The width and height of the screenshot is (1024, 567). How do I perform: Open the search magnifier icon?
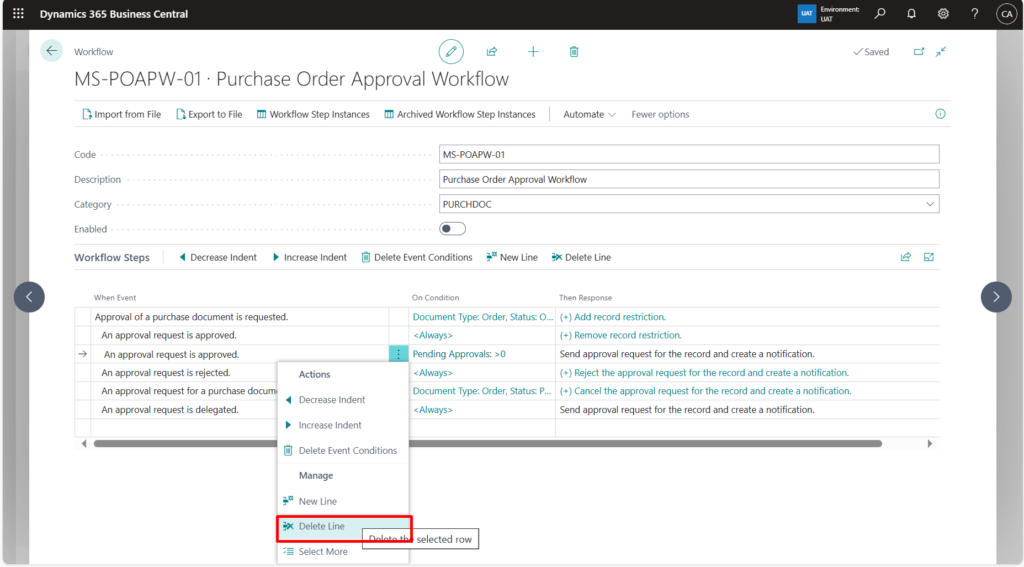[x=880, y=14]
